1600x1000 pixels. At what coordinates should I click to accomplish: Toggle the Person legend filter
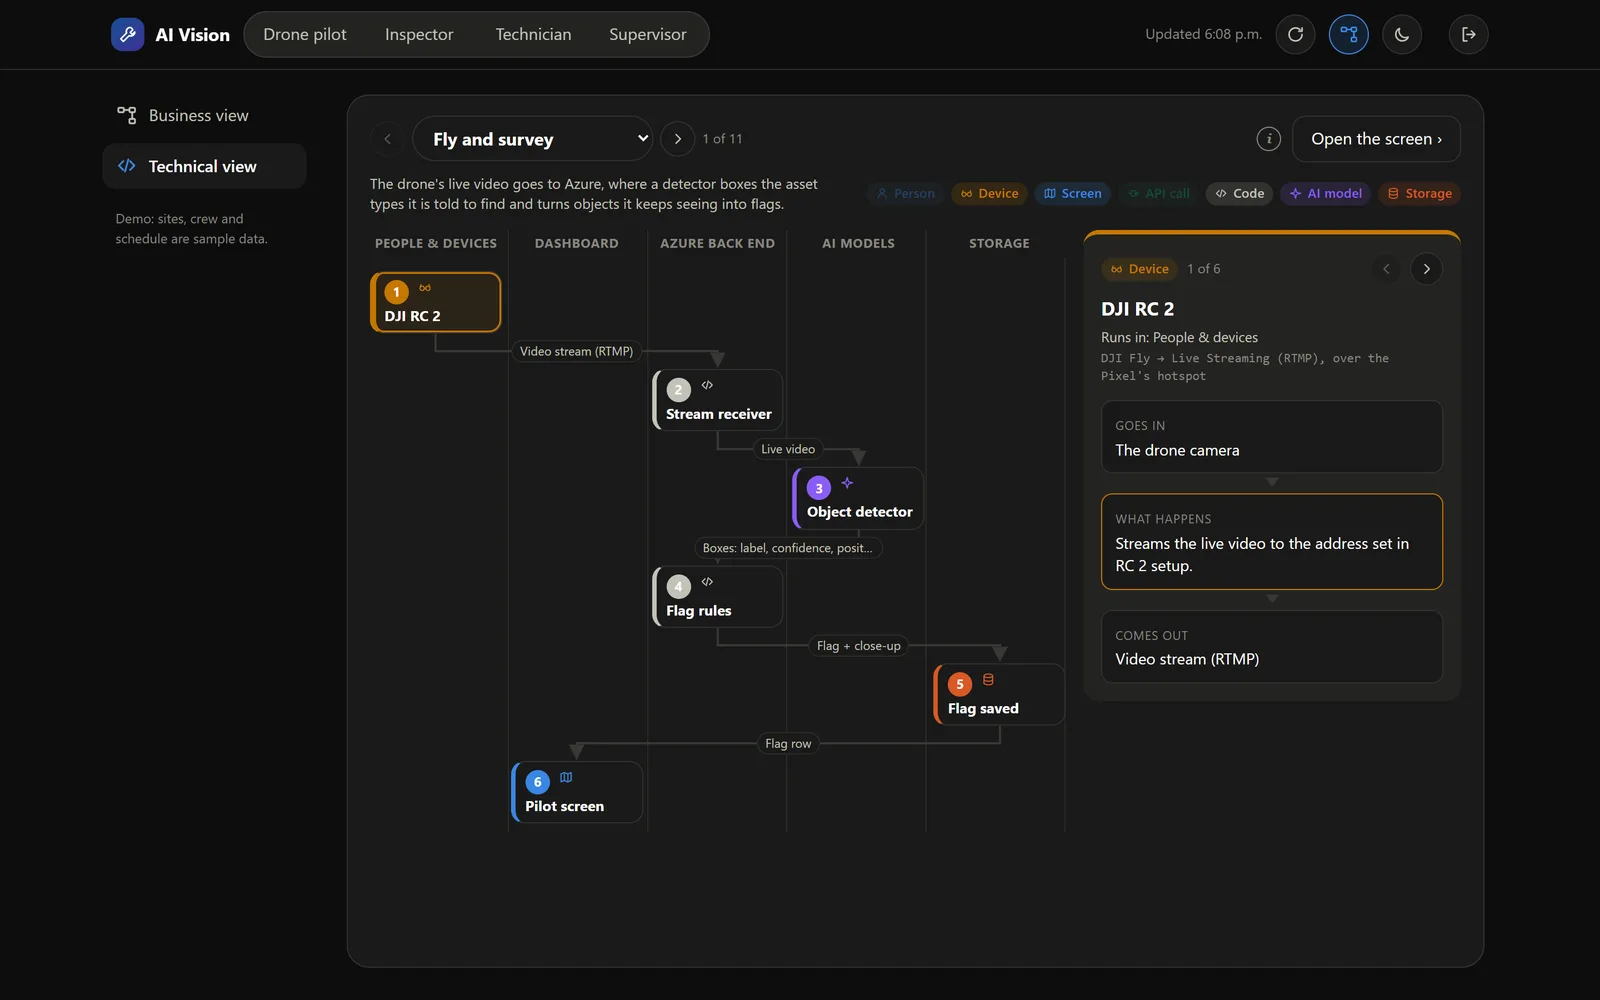click(x=905, y=194)
